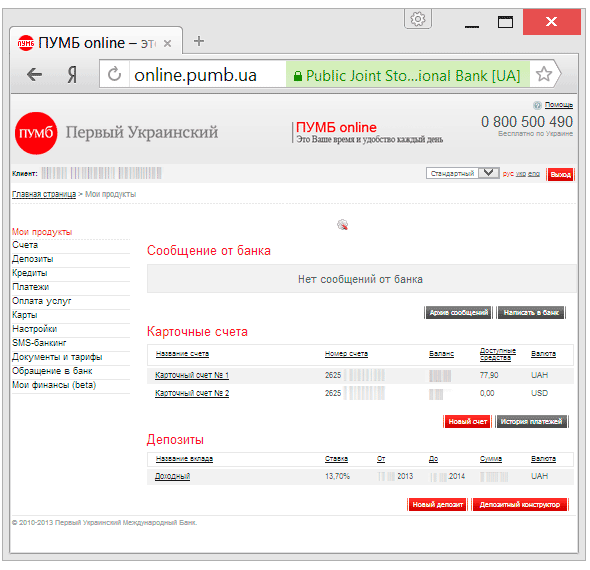Click the 13,70% deposit rate
The image size is (590, 570).
(337, 476)
